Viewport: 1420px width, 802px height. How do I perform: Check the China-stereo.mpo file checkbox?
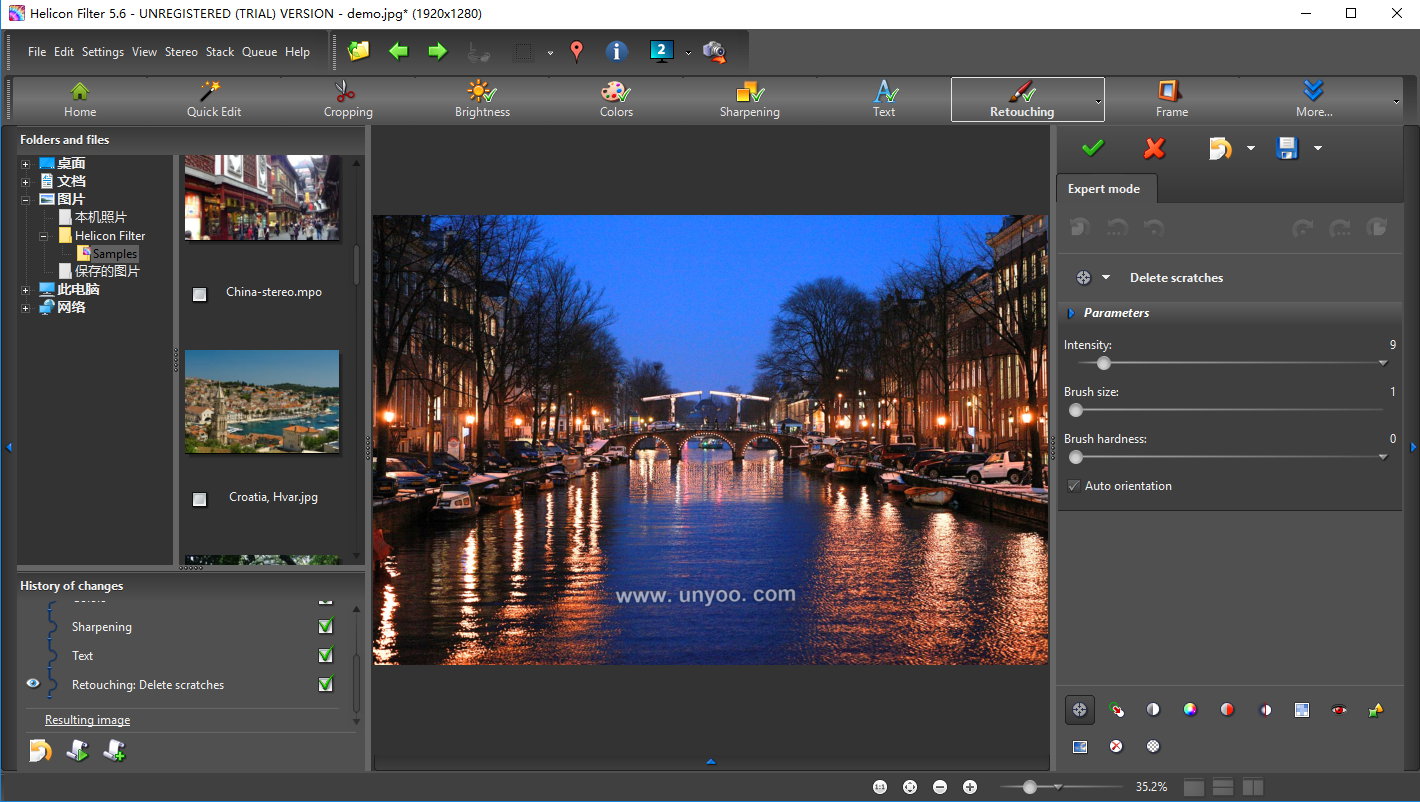199,294
